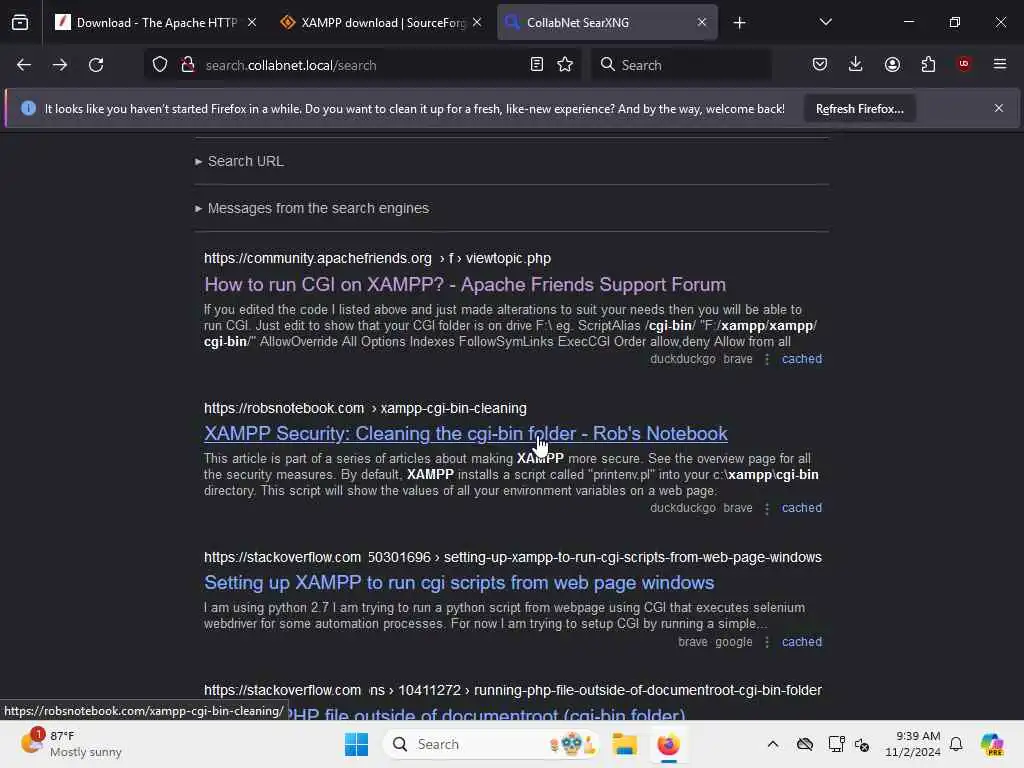Click the taskbar Search box

[491, 744]
